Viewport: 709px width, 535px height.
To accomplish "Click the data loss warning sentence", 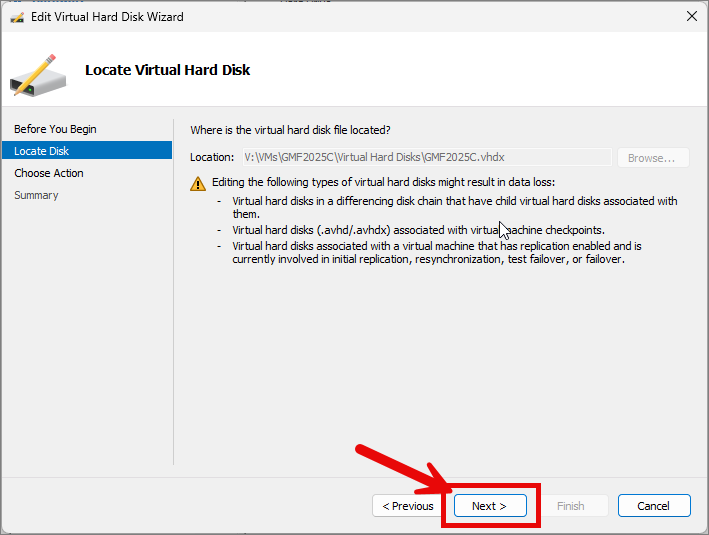I will pyautogui.click(x=383, y=182).
